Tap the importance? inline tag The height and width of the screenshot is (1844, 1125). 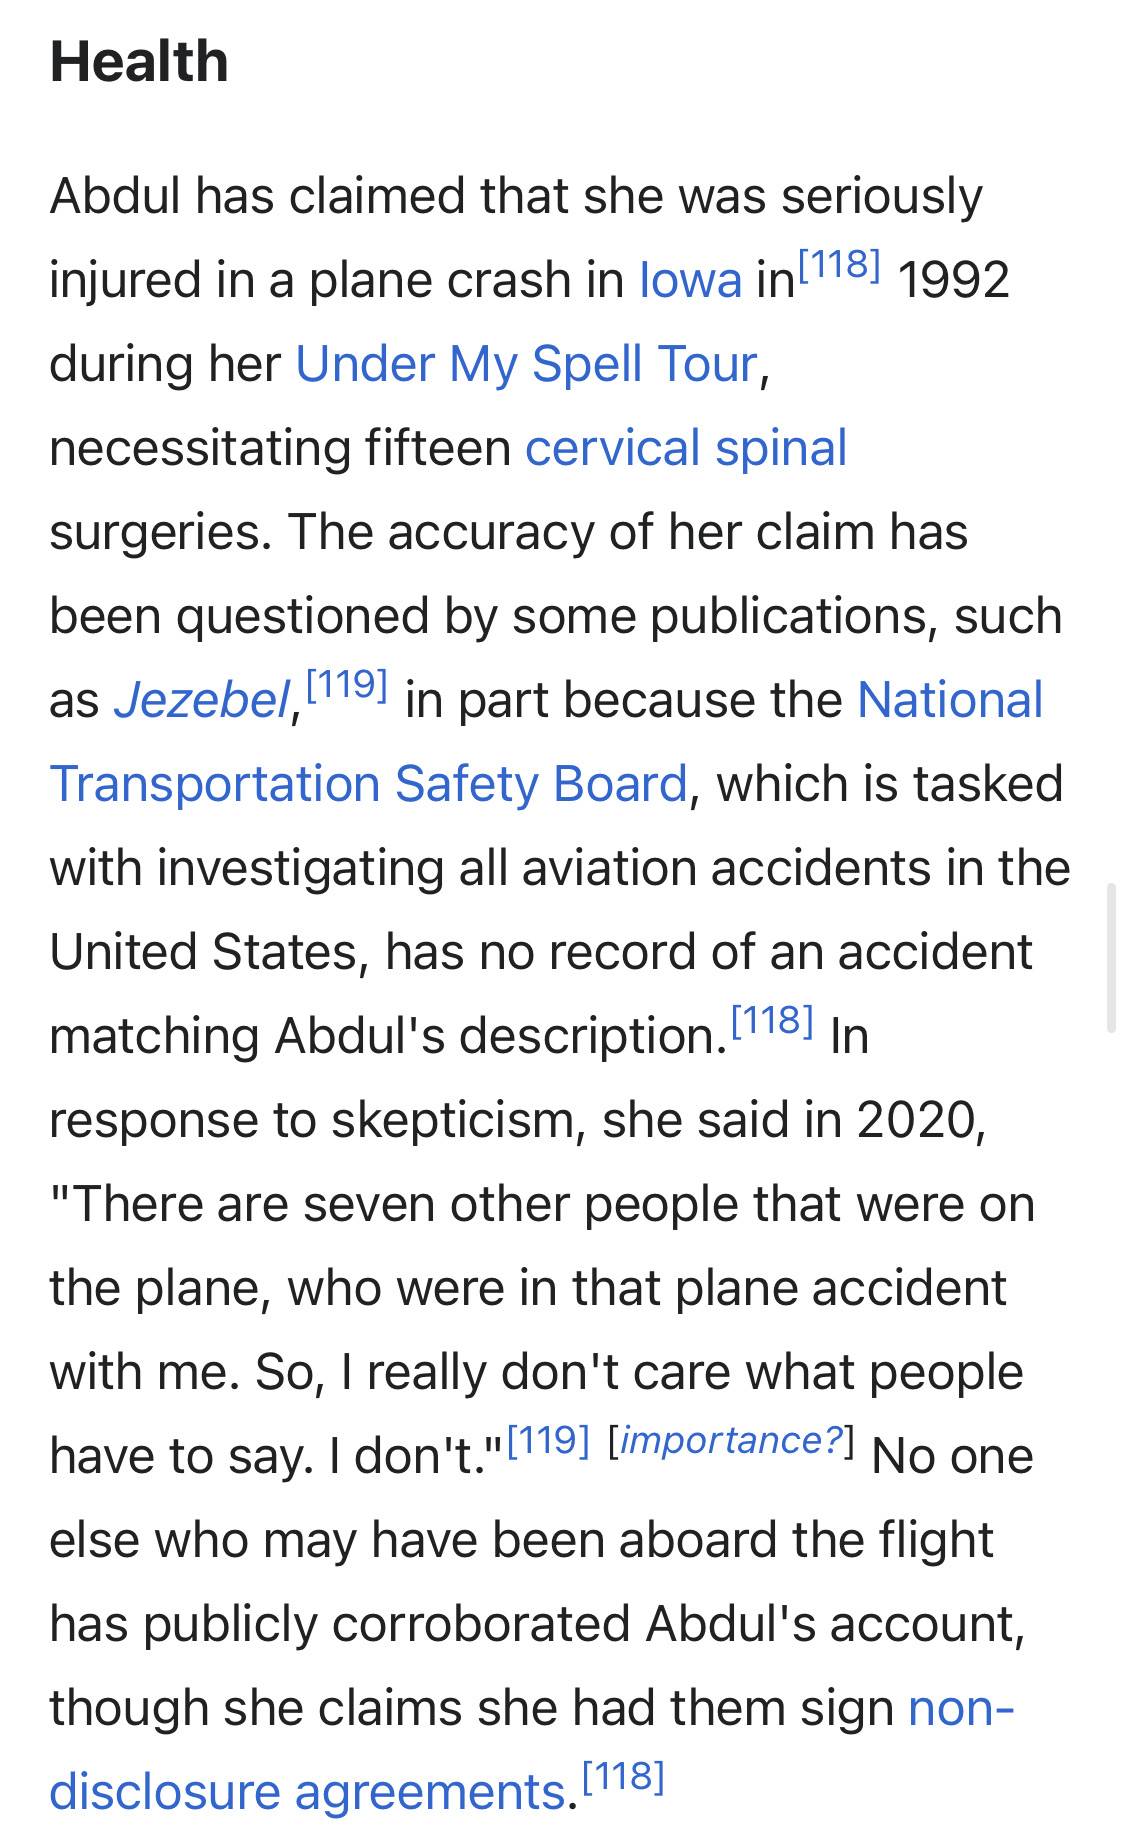click(731, 1441)
